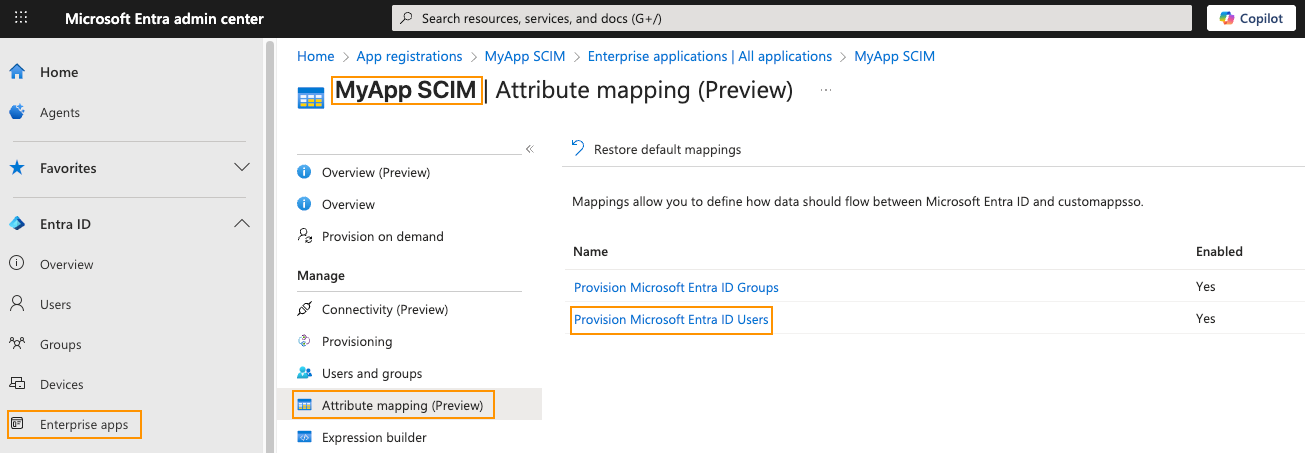Click the Connectivity plug icon
The height and width of the screenshot is (453, 1305).
point(305,309)
